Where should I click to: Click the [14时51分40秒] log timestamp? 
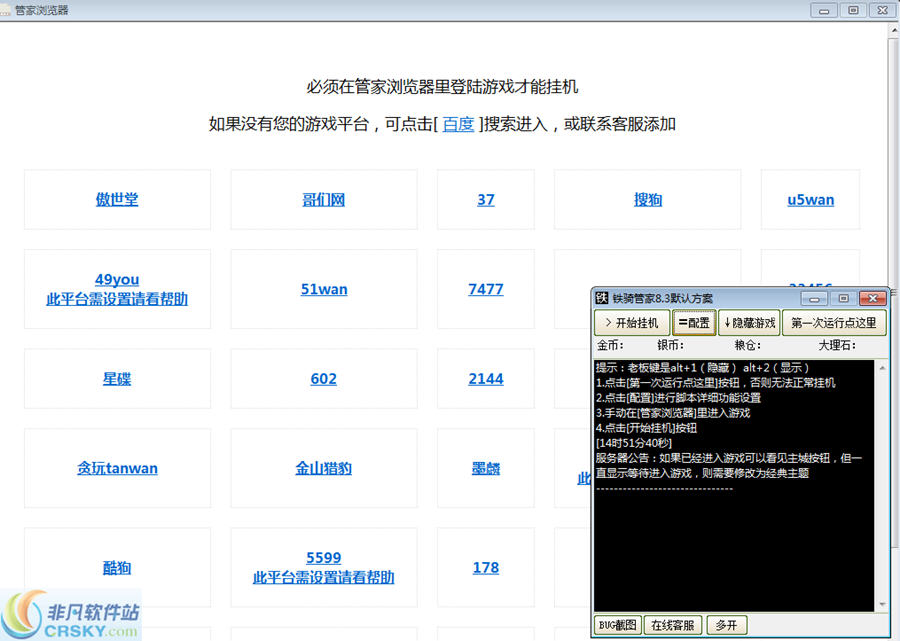[634, 443]
